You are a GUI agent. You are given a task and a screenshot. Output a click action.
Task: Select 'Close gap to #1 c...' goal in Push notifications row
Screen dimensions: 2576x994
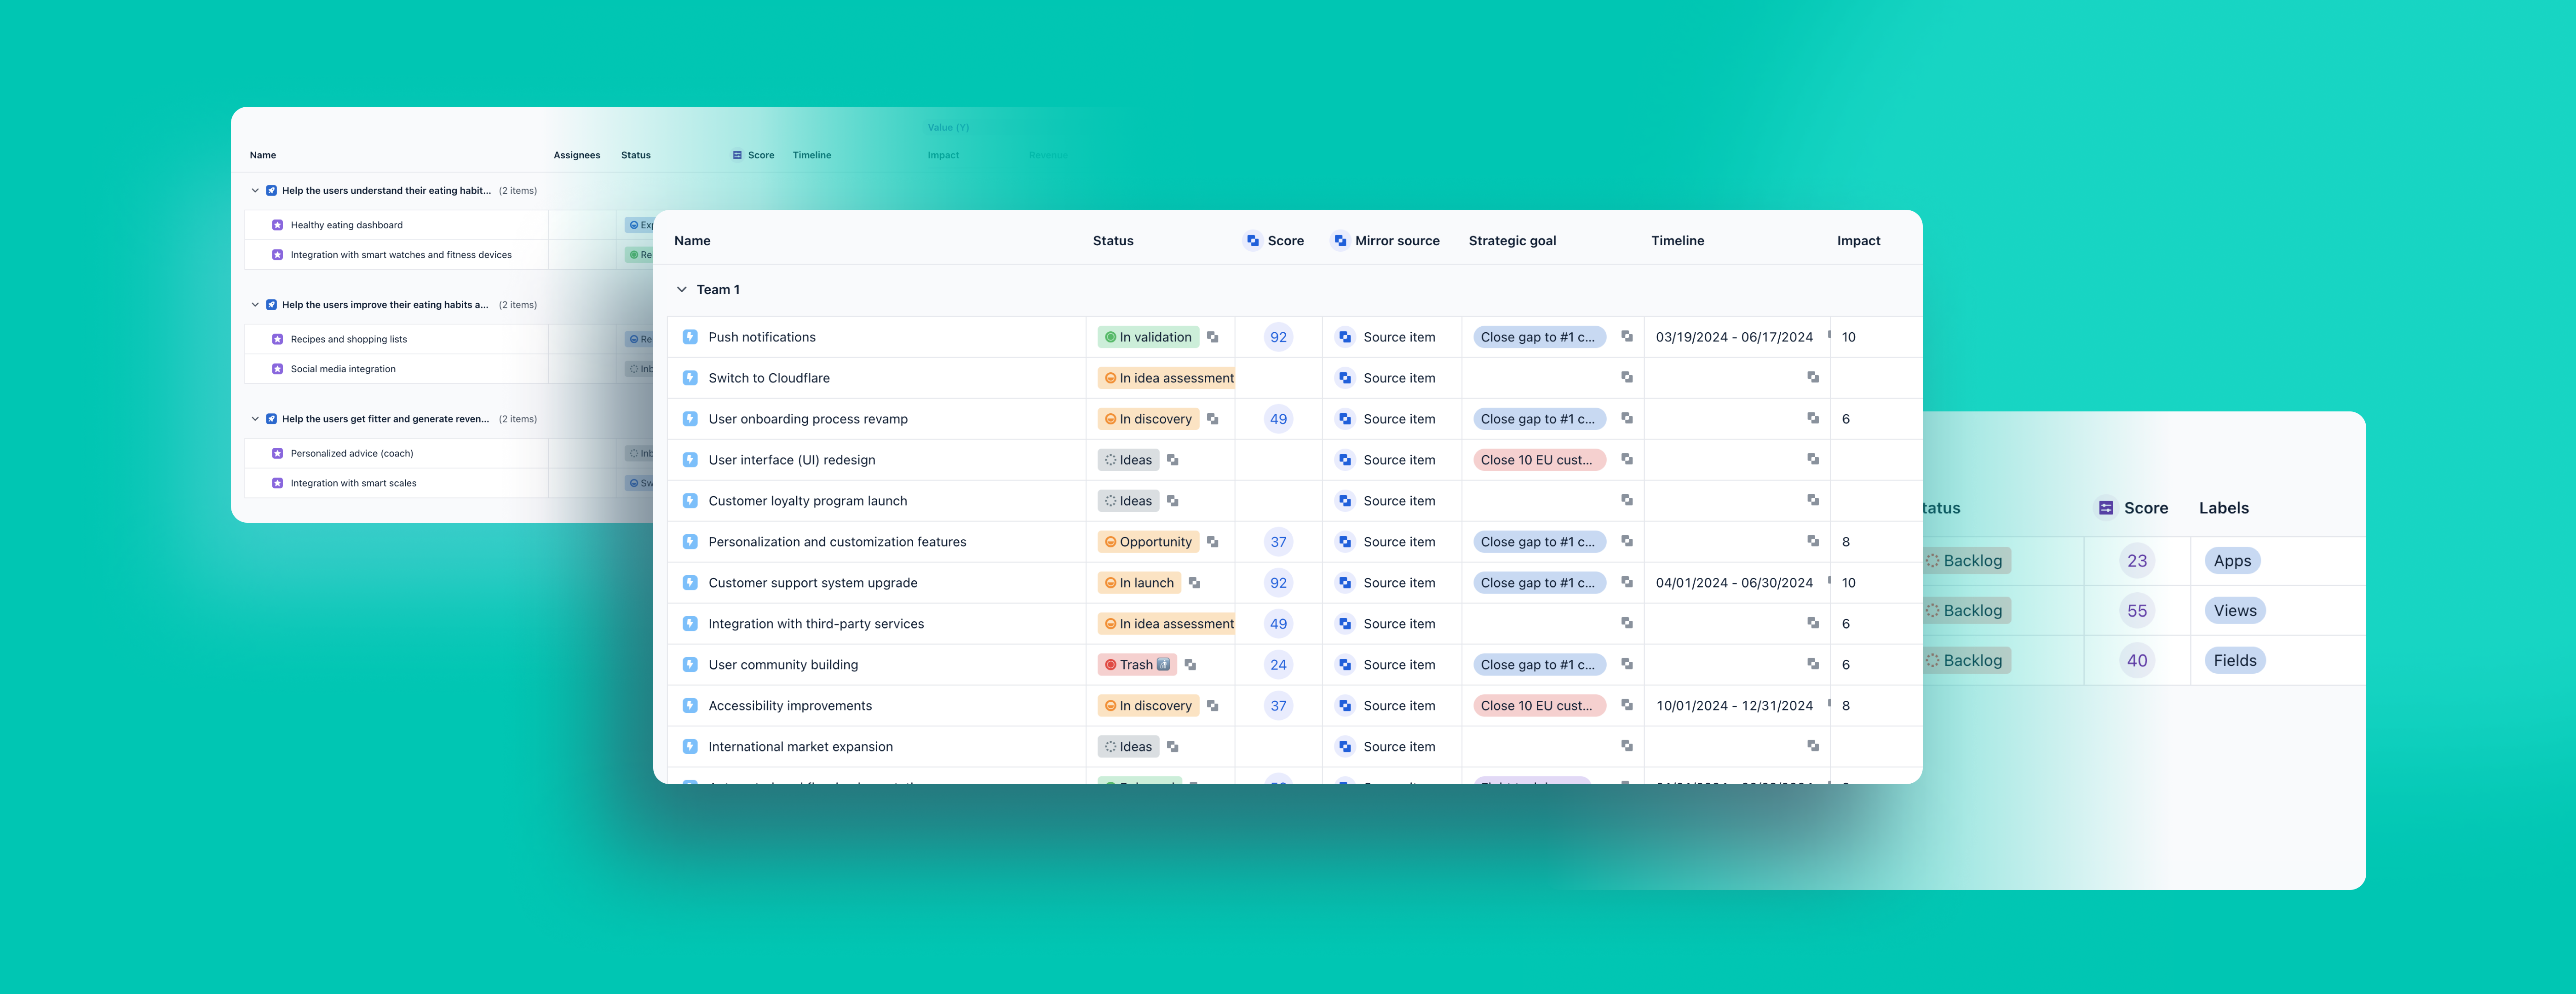point(1539,337)
